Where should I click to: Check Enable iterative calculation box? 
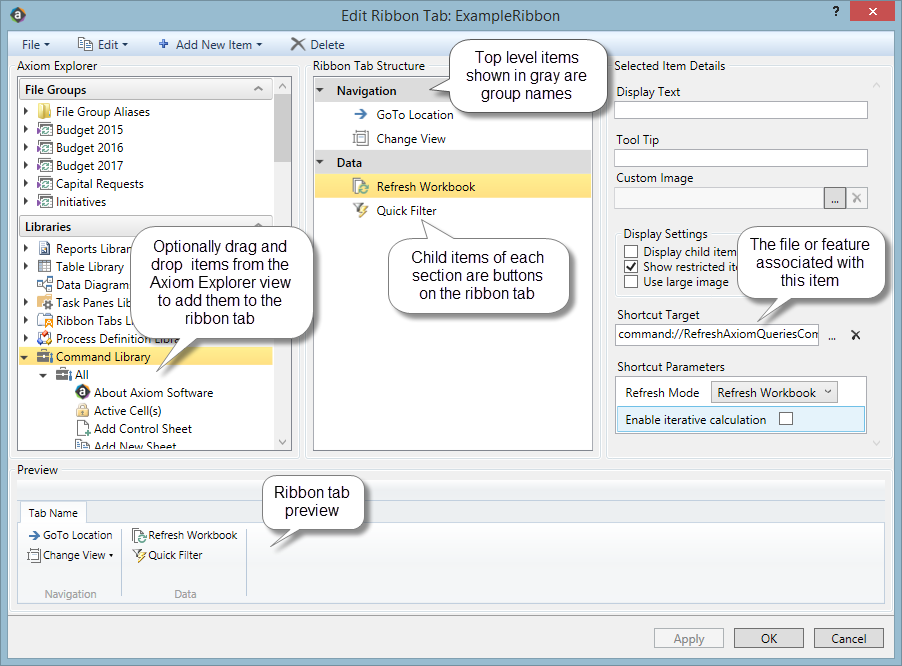coord(786,419)
